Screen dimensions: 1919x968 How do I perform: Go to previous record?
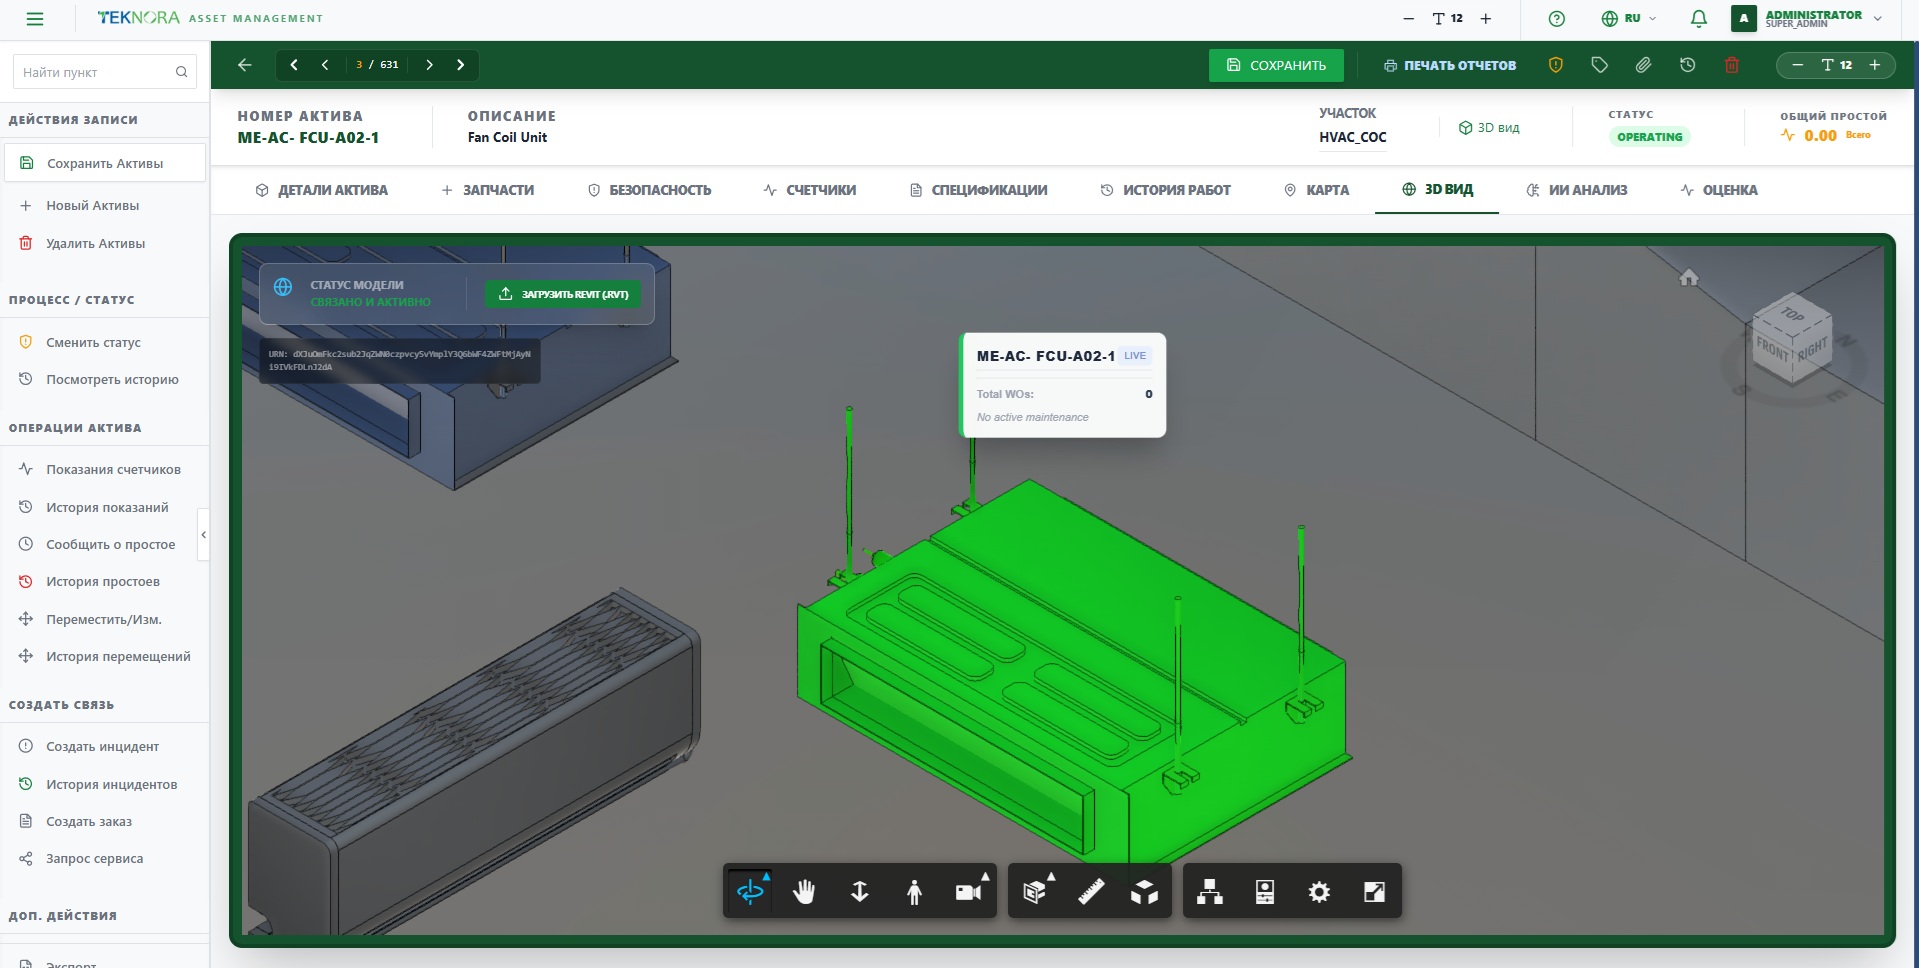coord(325,65)
